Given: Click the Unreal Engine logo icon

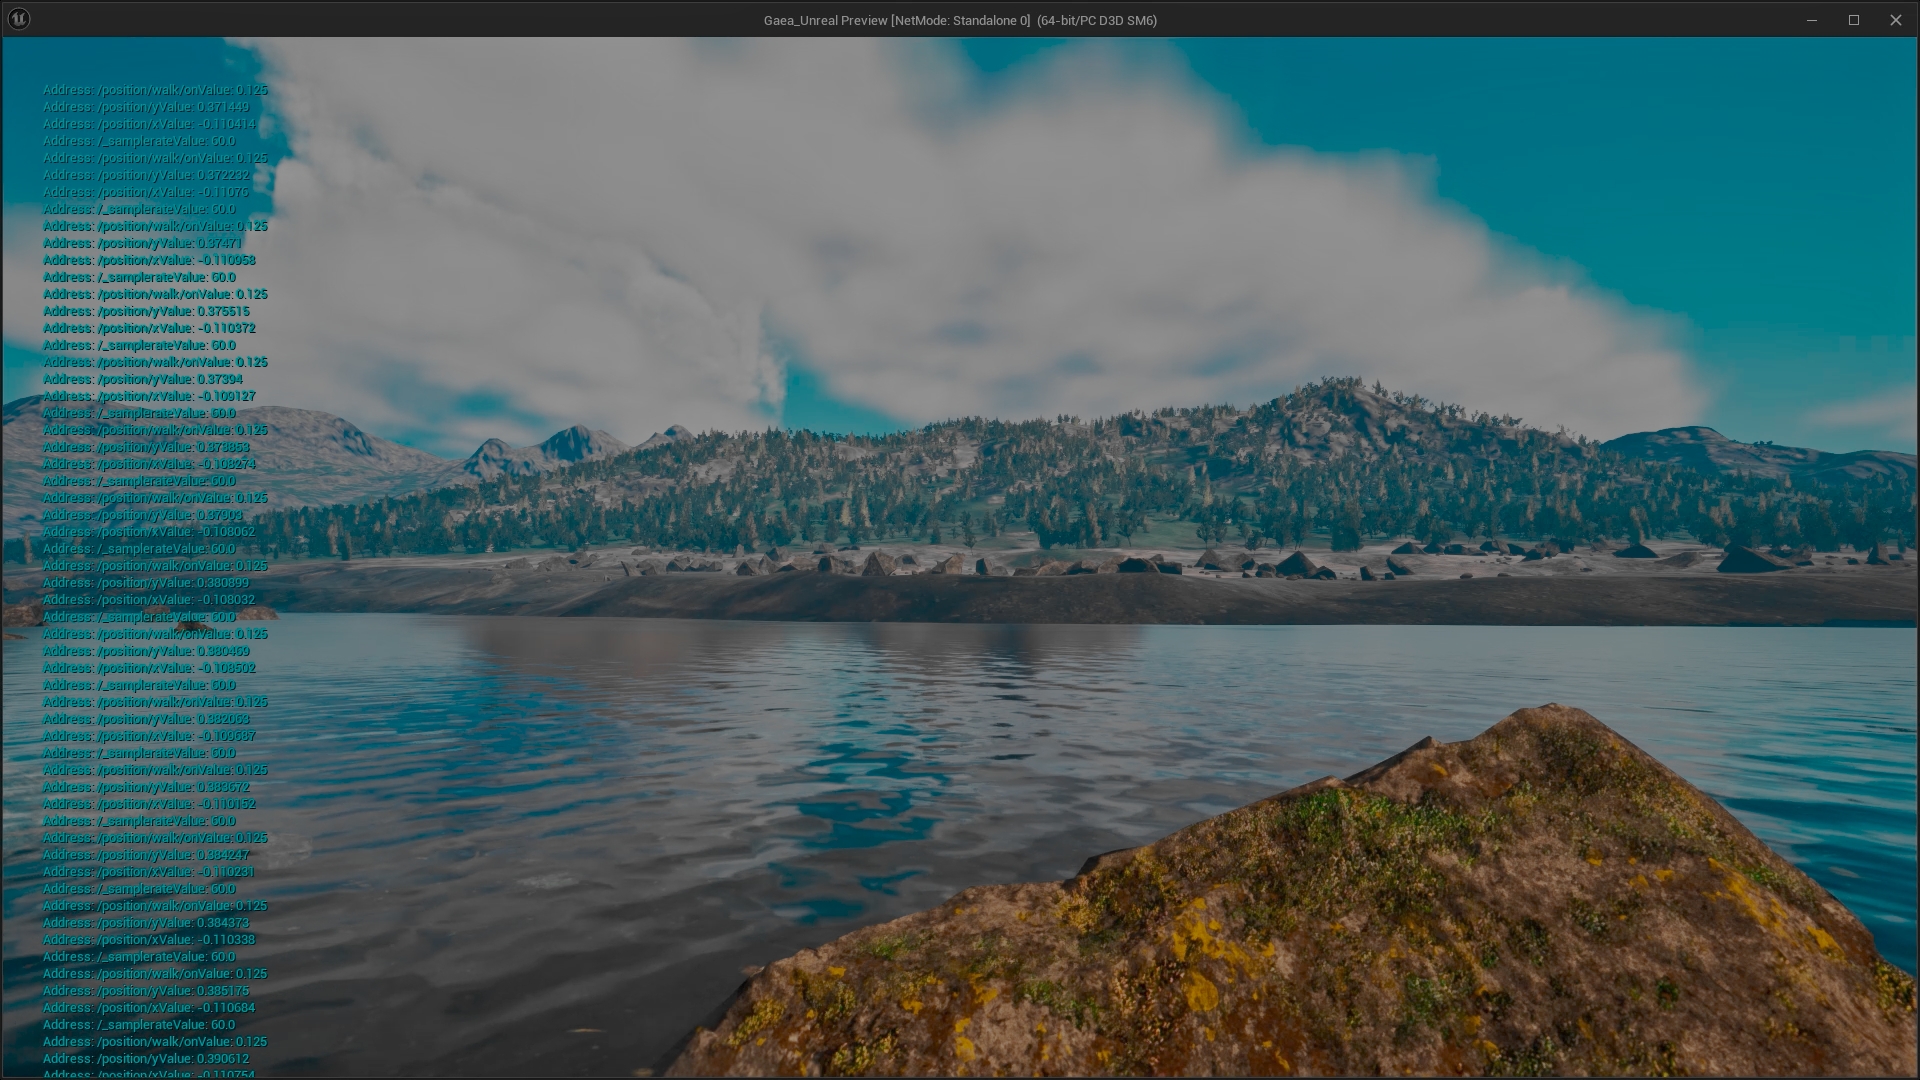Looking at the screenshot, I should point(19,19).
